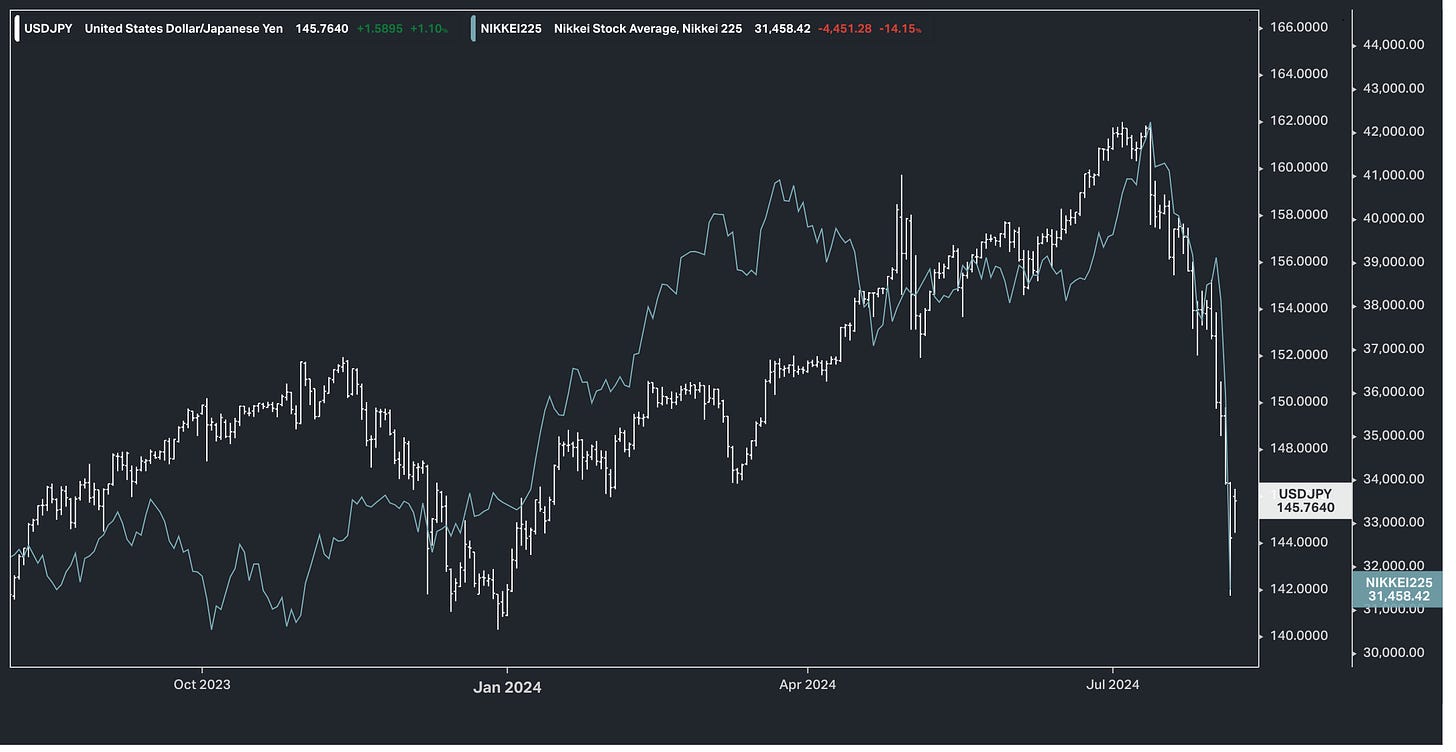Image resolution: width=1456 pixels, height=752 pixels.
Task: Click 41,000.00 on the Nikkei axis
Action: tap(1393, 175)
